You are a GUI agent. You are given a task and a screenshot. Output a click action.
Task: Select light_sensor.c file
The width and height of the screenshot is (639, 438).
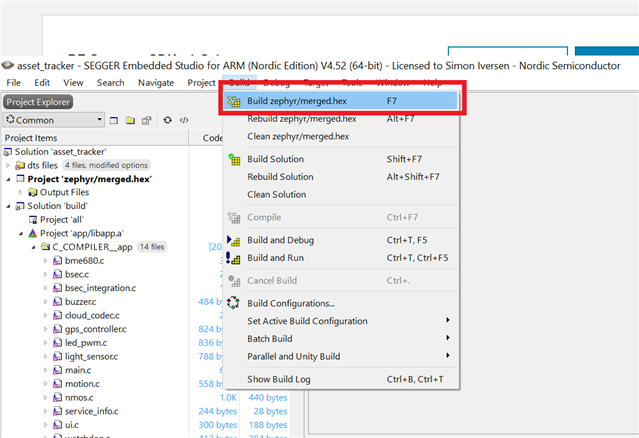pos(91,357)
